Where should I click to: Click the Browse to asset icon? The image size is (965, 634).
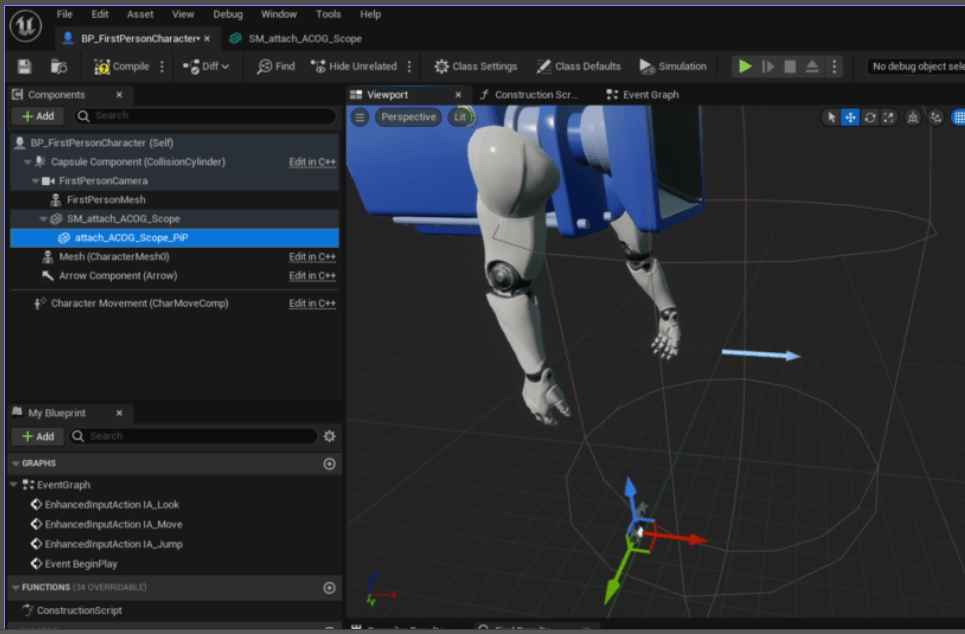tap(59, 67)
